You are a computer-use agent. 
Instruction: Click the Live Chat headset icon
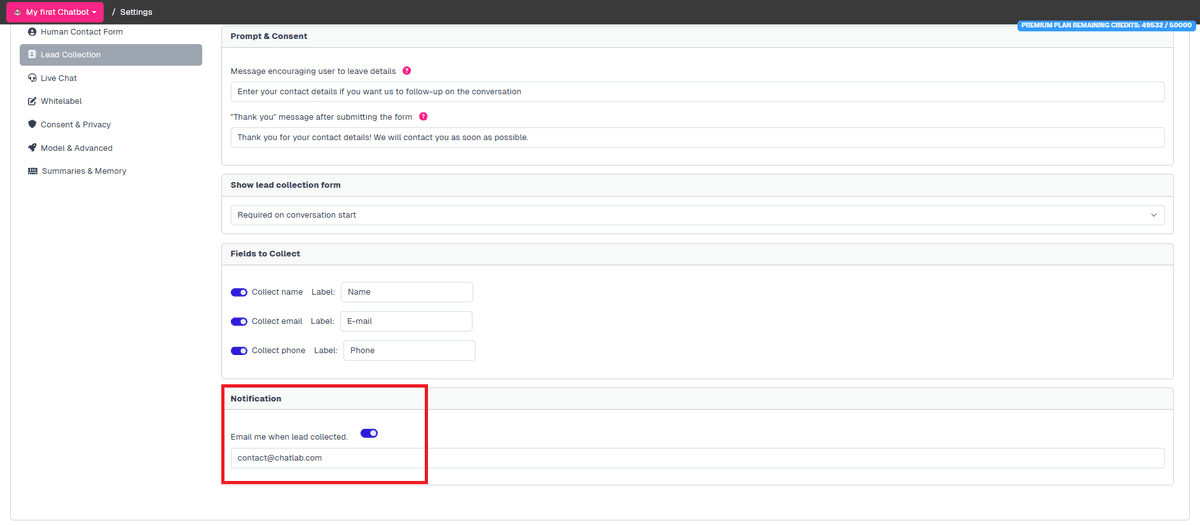(32, 78)
